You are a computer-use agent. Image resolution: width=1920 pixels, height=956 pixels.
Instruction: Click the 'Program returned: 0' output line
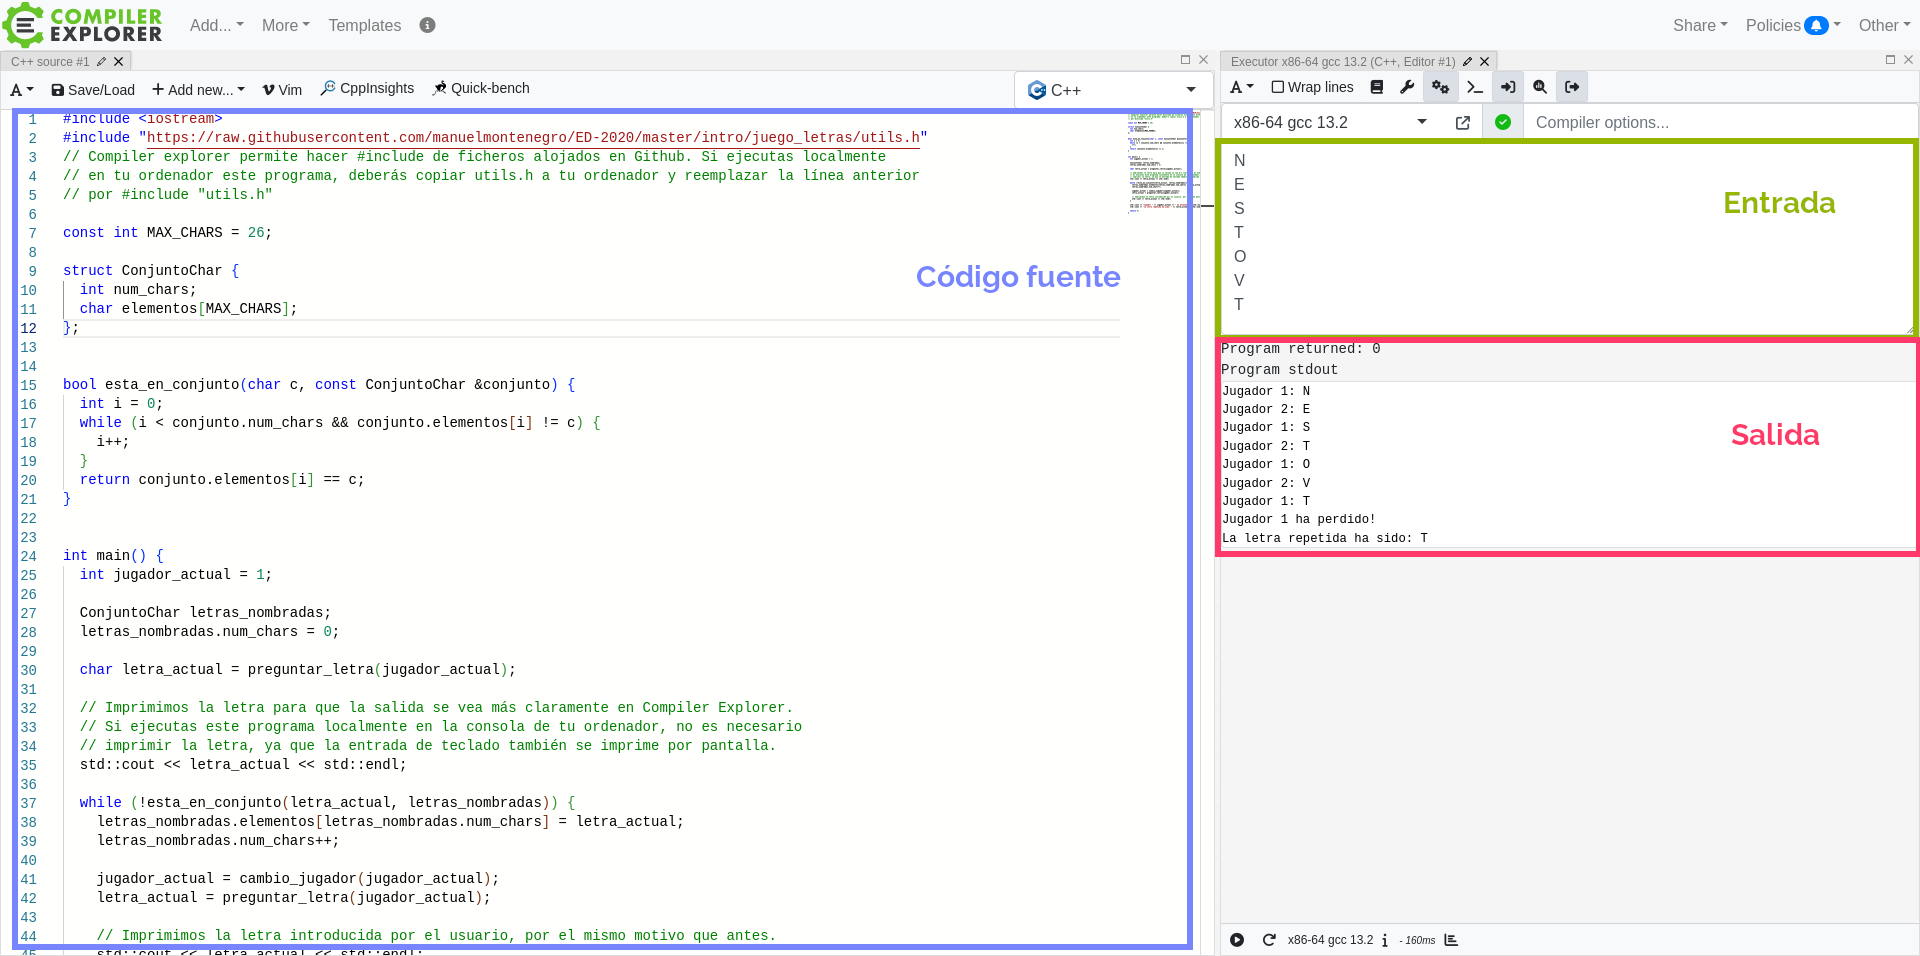[1301, 349]
